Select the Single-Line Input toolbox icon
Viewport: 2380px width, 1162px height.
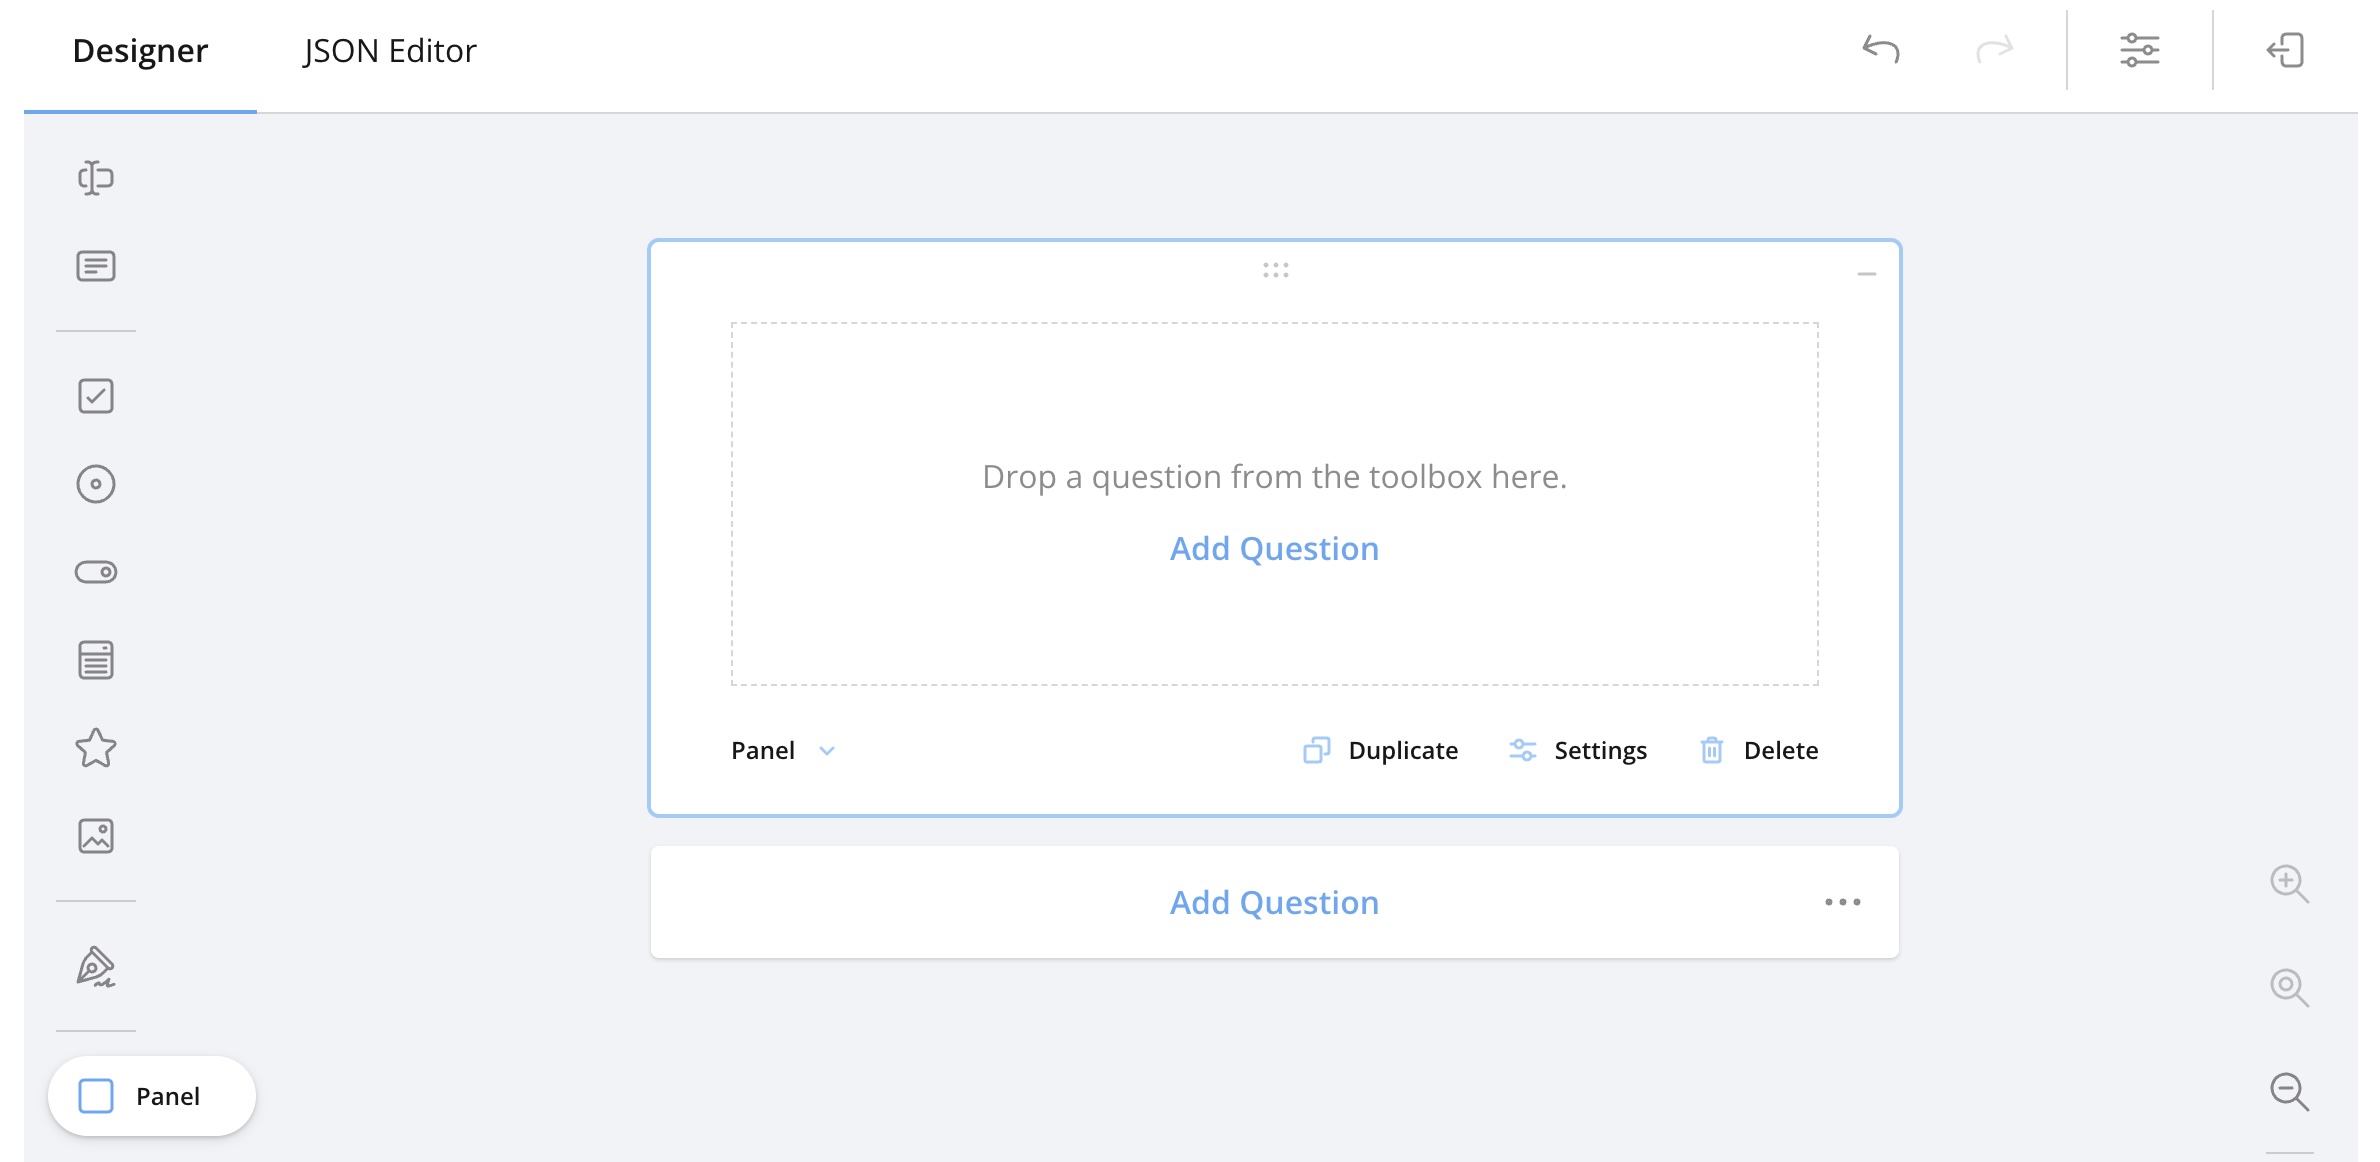click(x=96, y=178)
